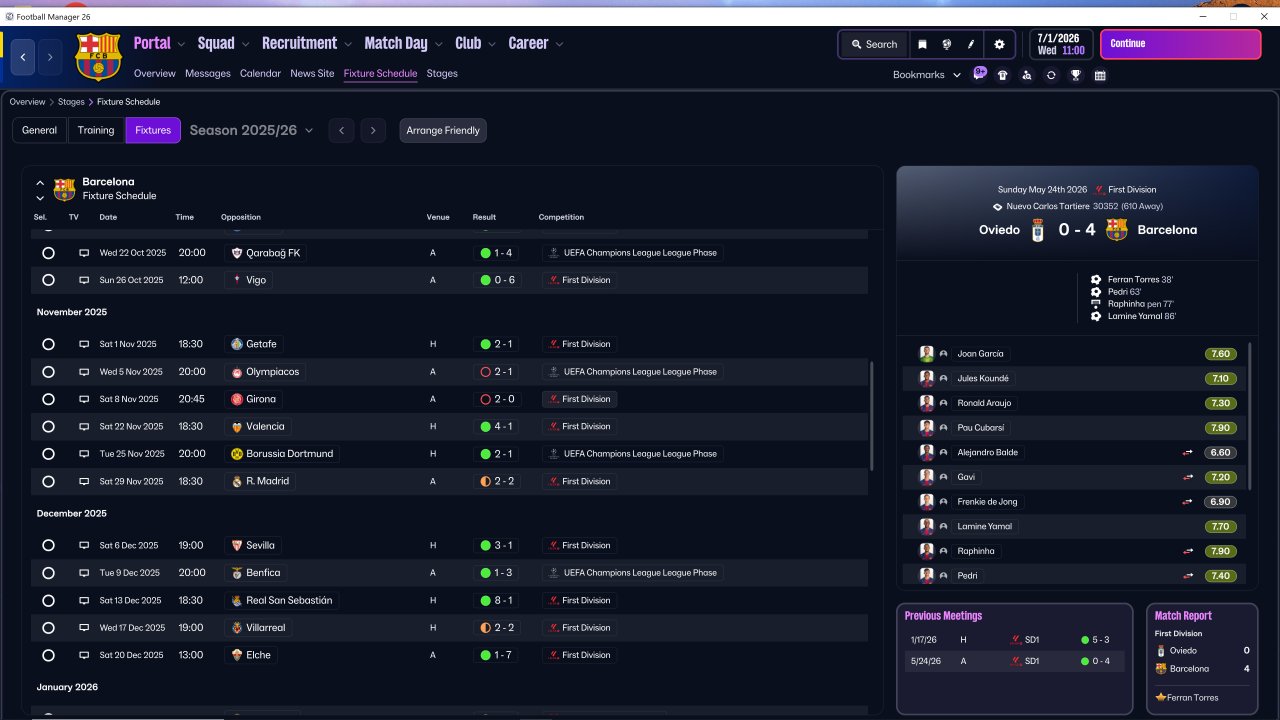Expand the Recruitment menu dropdown
This screenshot has width=1280, height=720.
pos(348,44)
